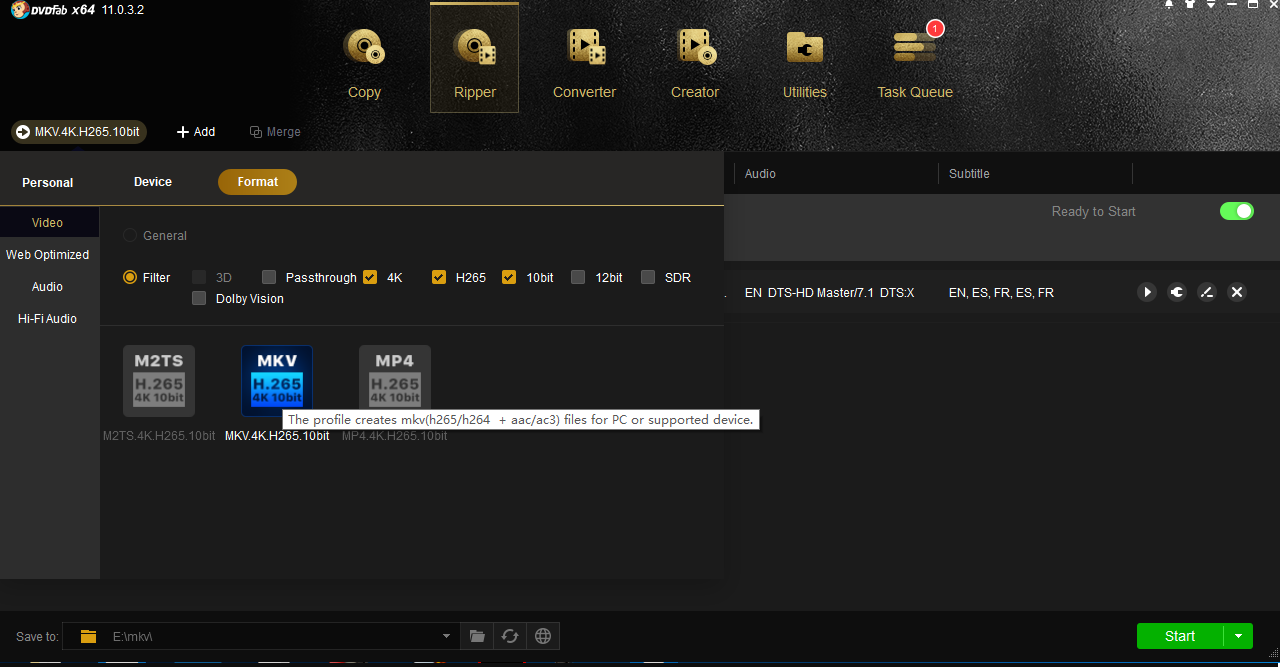Click the Audio column header

[x=760, y=174]
